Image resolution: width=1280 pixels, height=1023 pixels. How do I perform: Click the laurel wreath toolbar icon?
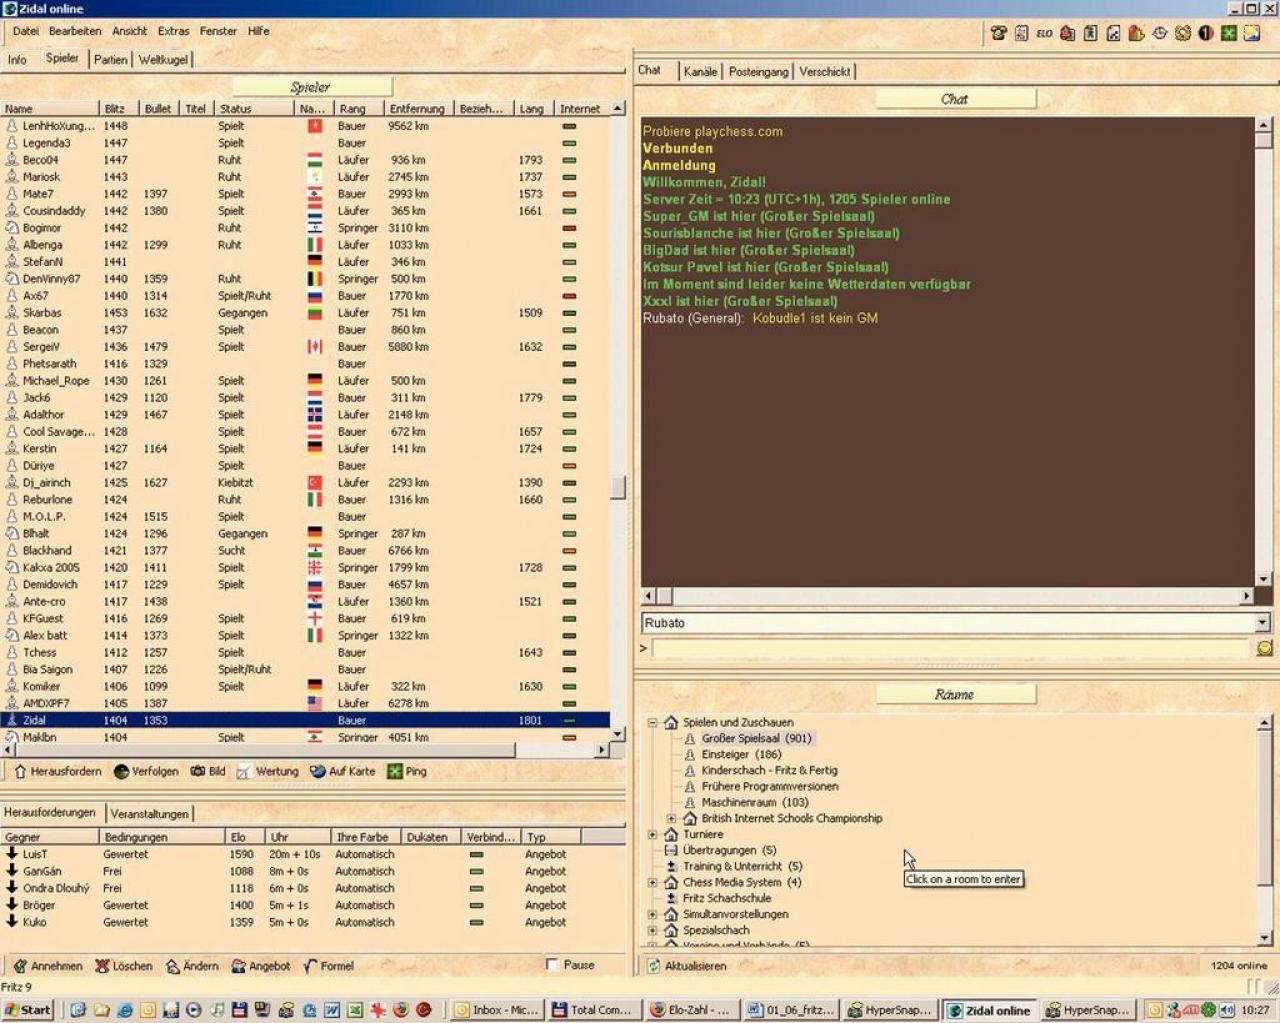pyautogui.click(x=1183, y=33)
